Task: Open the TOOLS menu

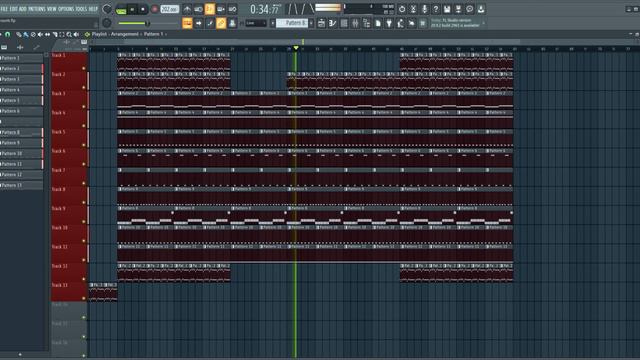Action: pos(81,9)
